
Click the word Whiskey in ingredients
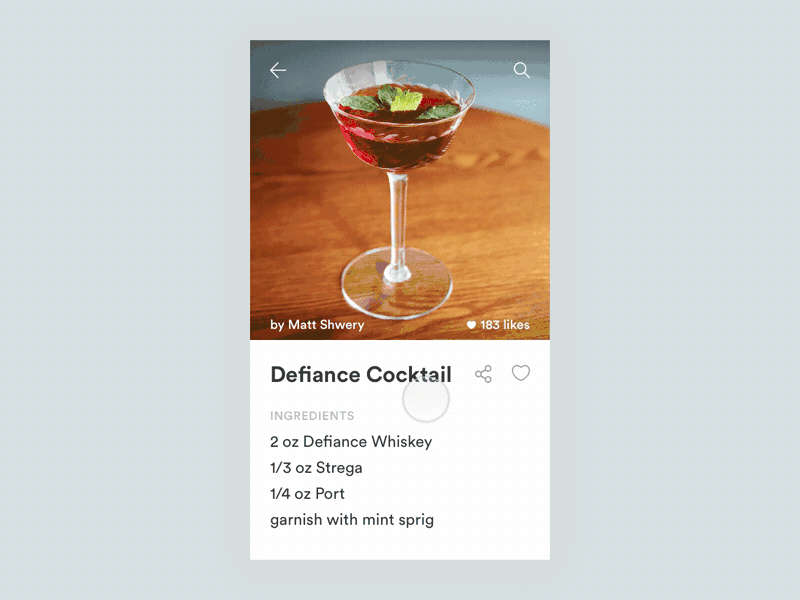[402, 442]
